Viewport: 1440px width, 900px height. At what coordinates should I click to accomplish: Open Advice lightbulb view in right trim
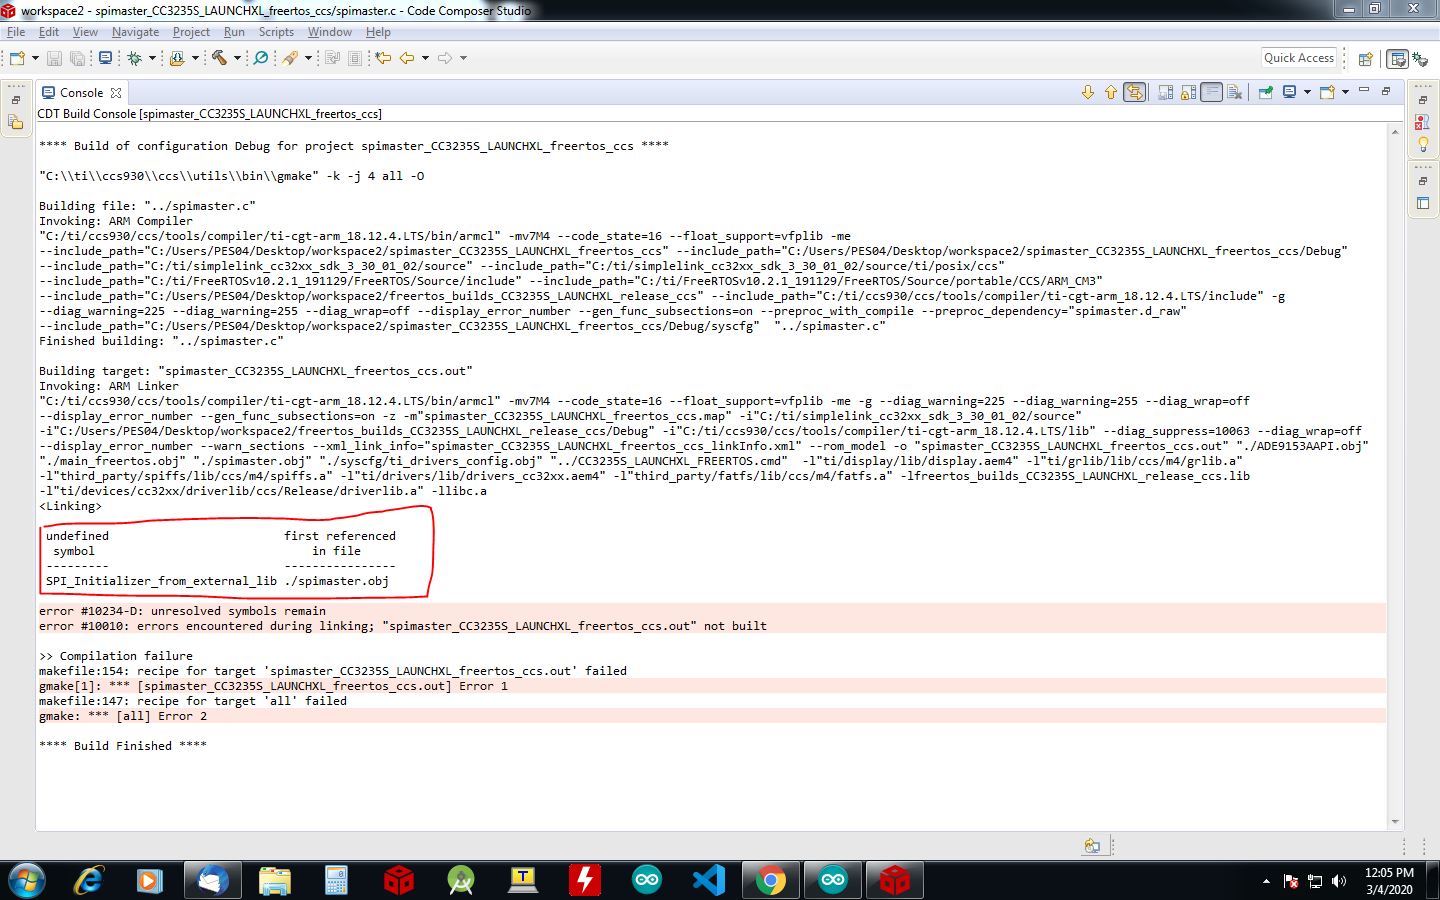pyautogui.click(x=1422, y=144)
